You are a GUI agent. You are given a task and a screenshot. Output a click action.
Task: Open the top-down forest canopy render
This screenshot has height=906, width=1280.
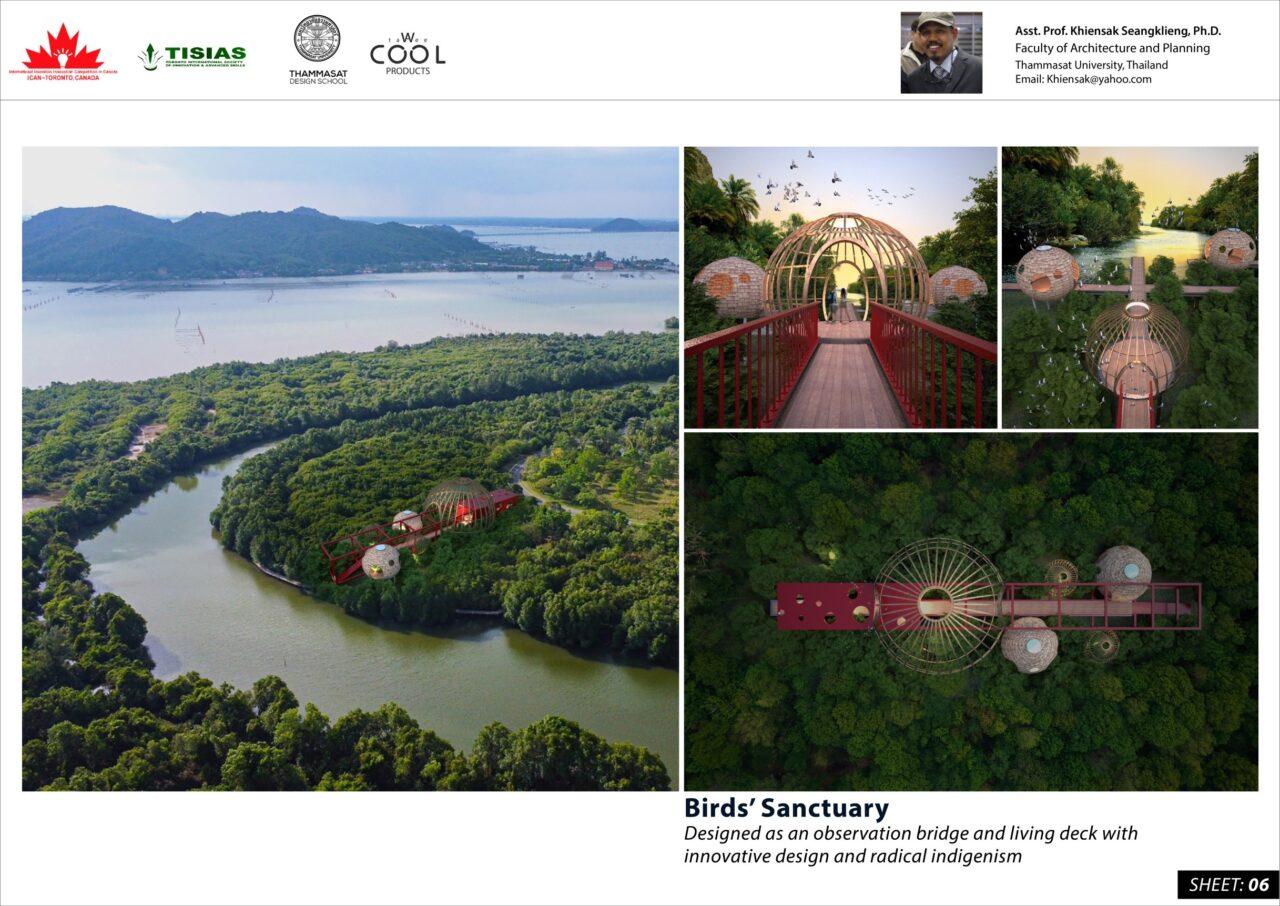click(971, 612)
